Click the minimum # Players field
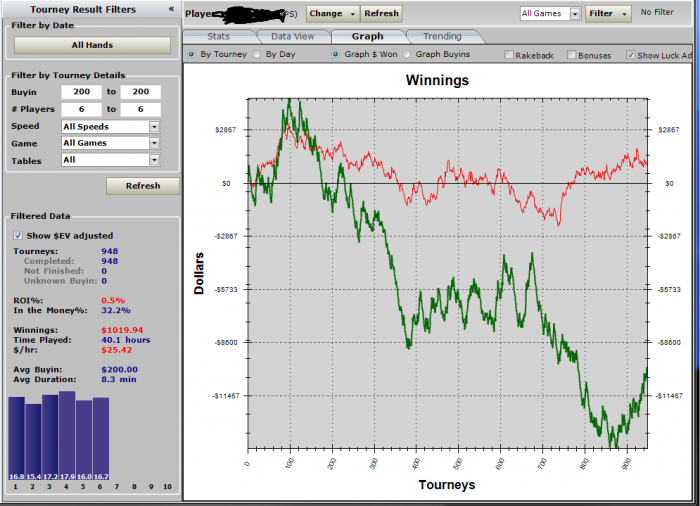 pos(81,109)
